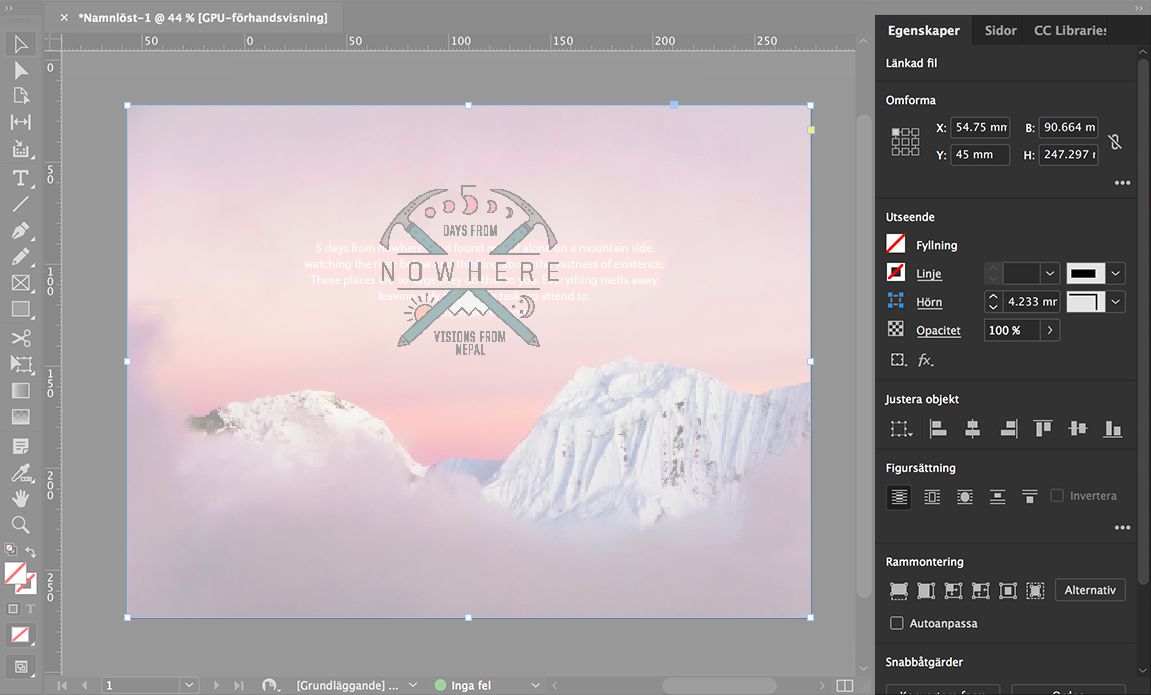Image resolution: width=1151 pixels, height=695 pixels.
Task: Open the Inga fel preflight menu
Action: pos(535,685)
